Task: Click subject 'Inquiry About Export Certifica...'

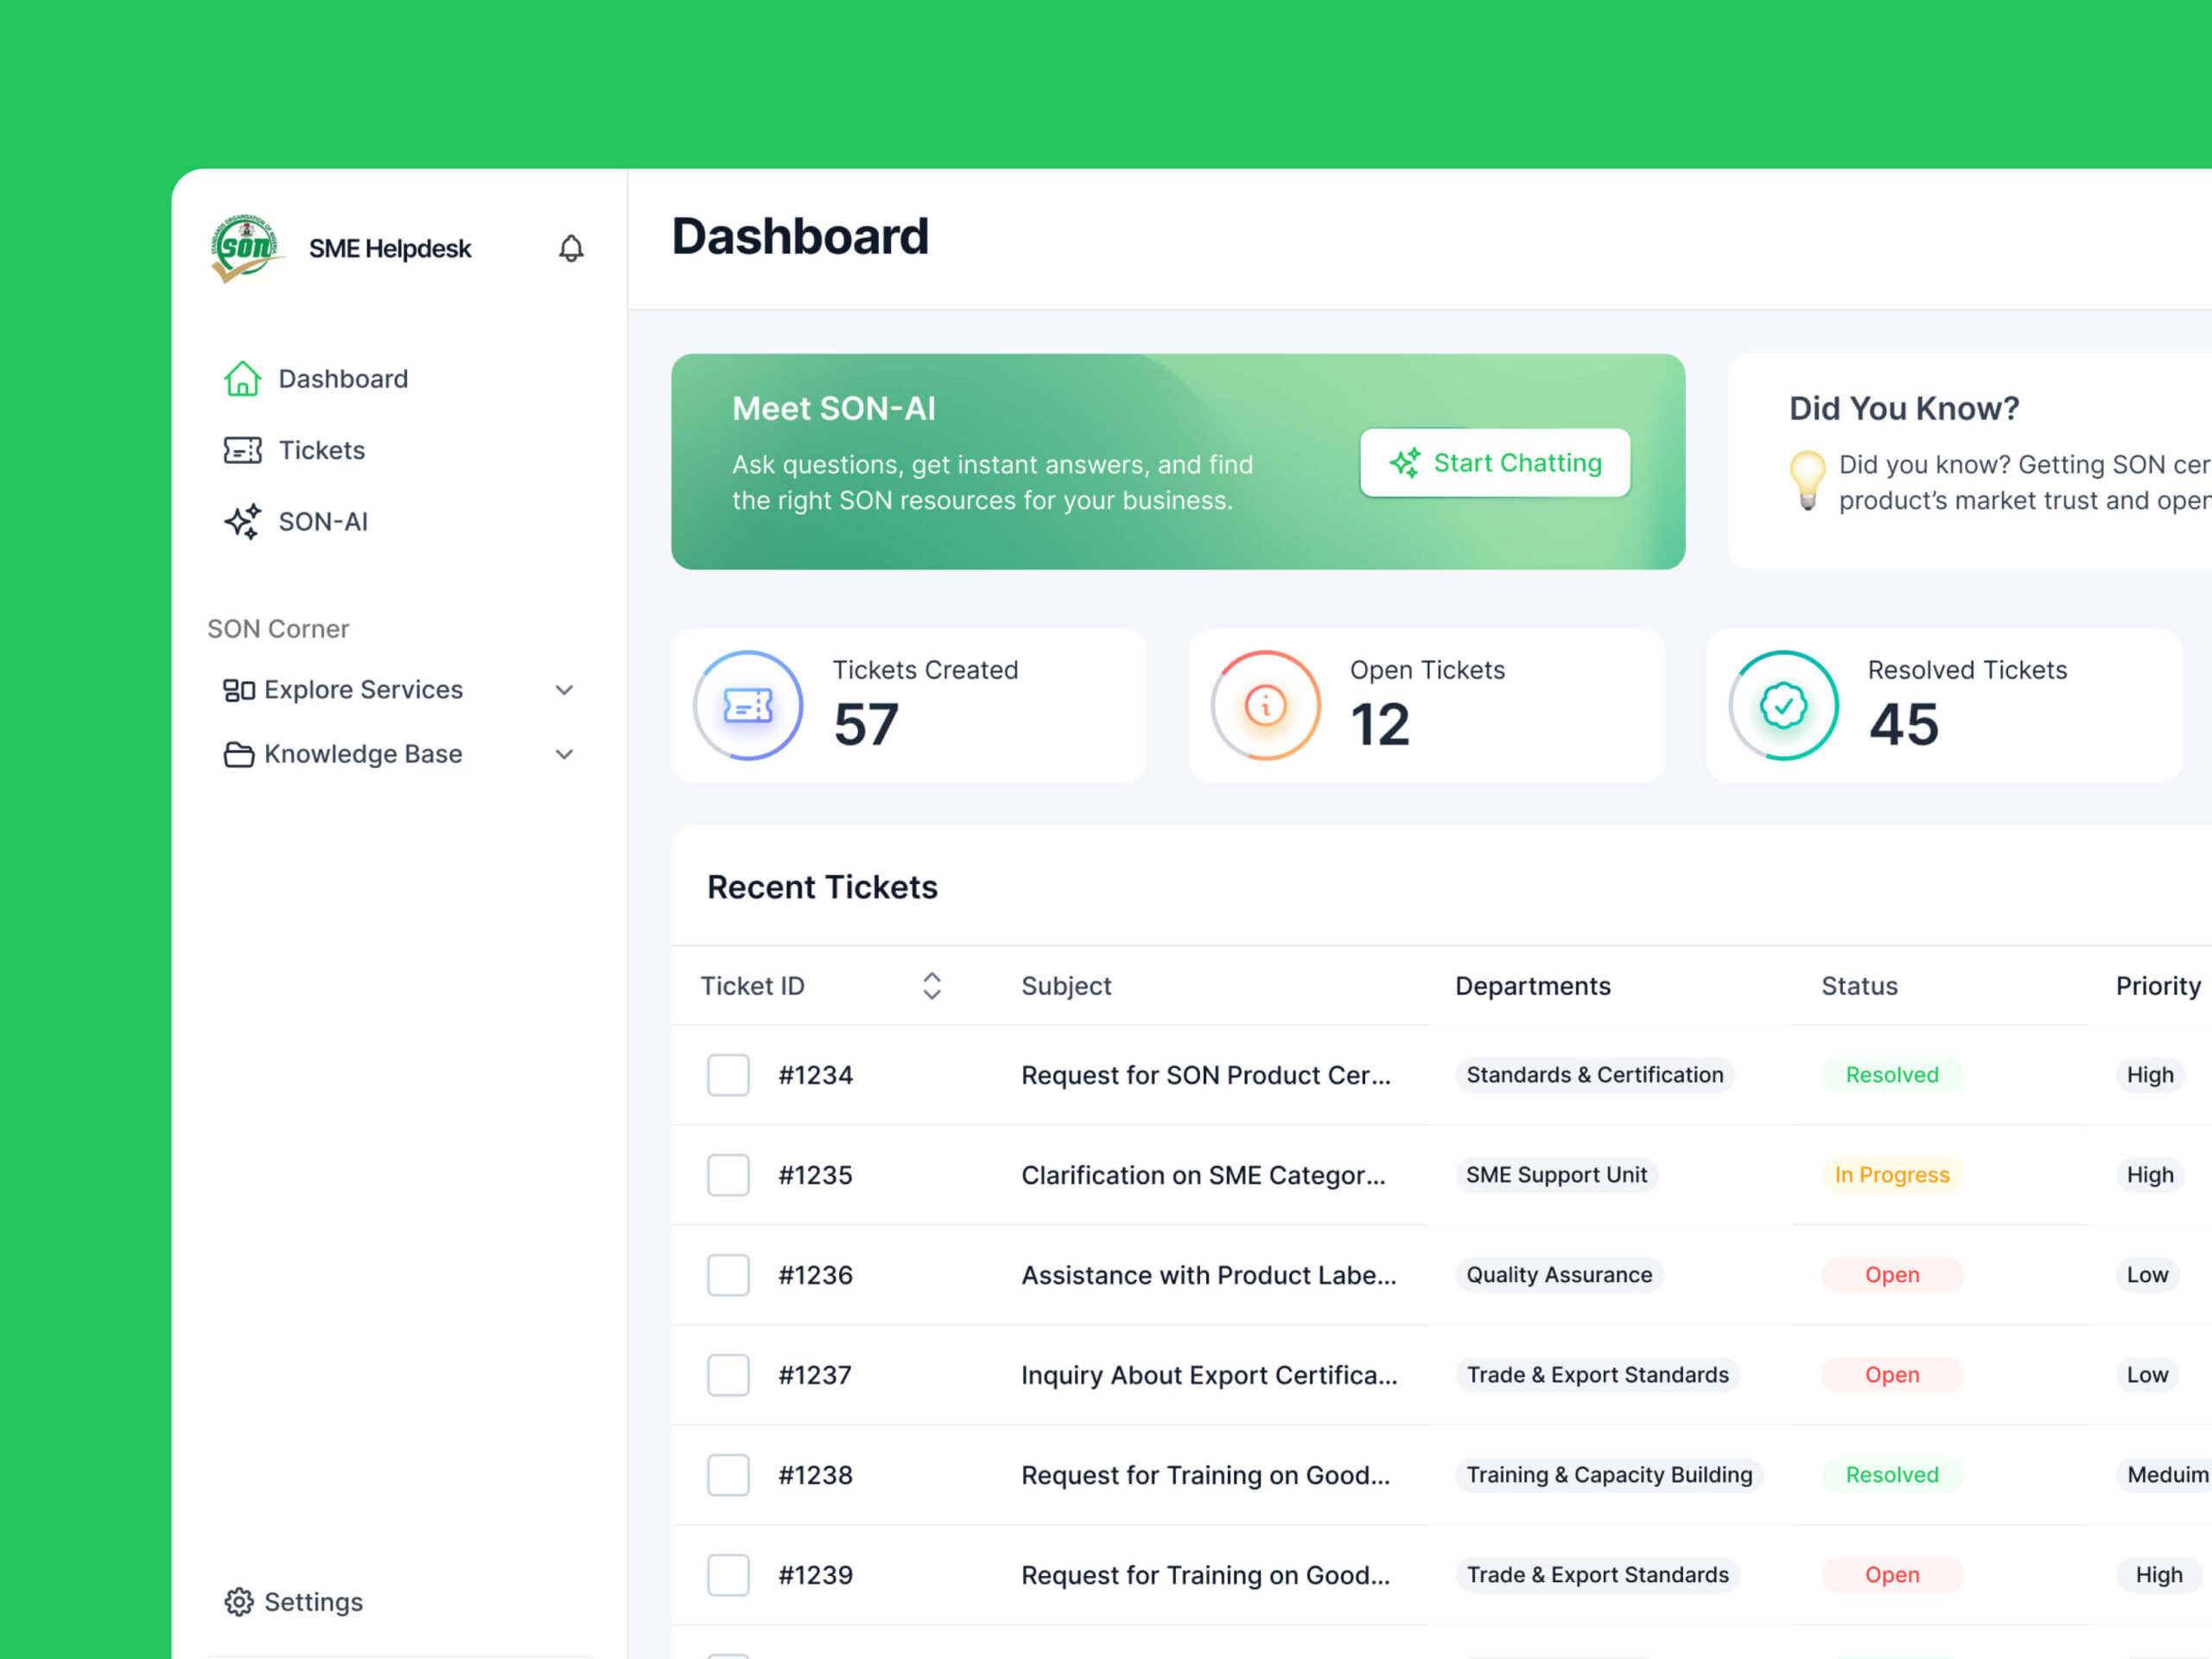Action: (x=1209, y=1375)
